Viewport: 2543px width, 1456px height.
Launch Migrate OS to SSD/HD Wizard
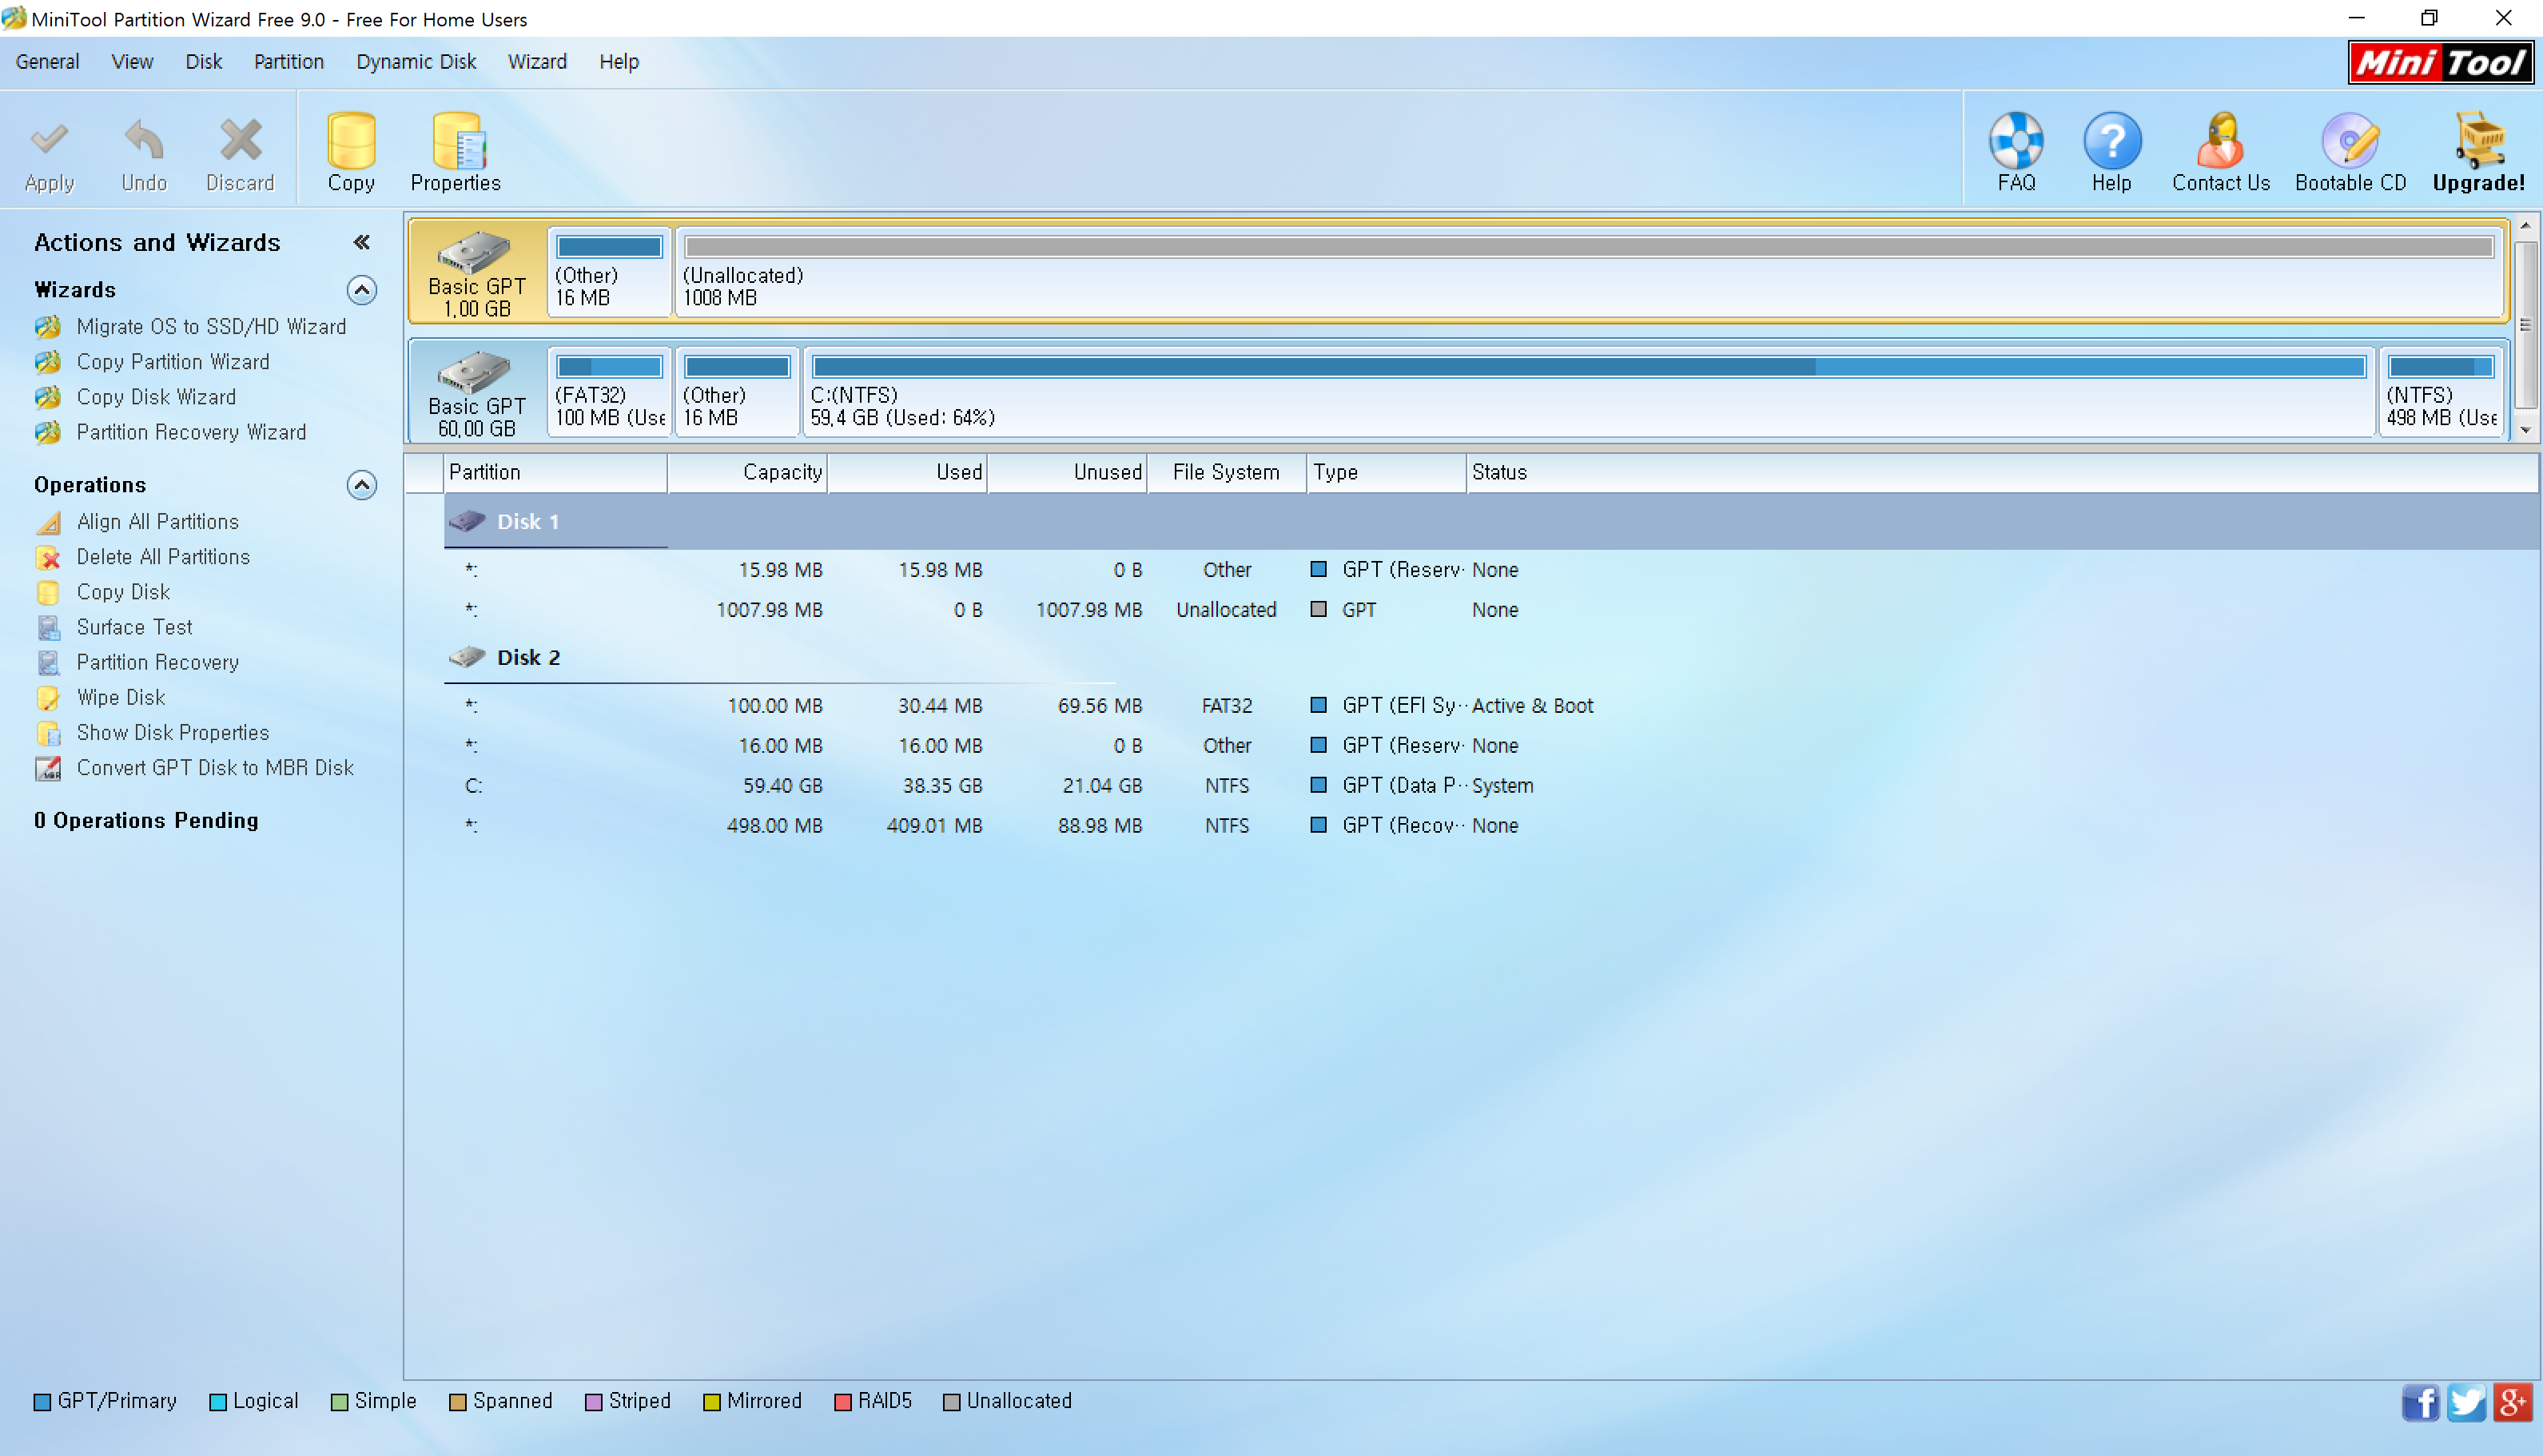[x=211, y=327]
